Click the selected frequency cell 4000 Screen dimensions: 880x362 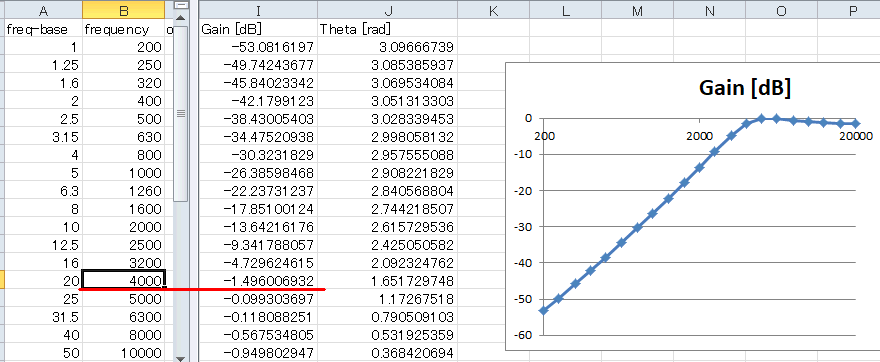point(123,279)
